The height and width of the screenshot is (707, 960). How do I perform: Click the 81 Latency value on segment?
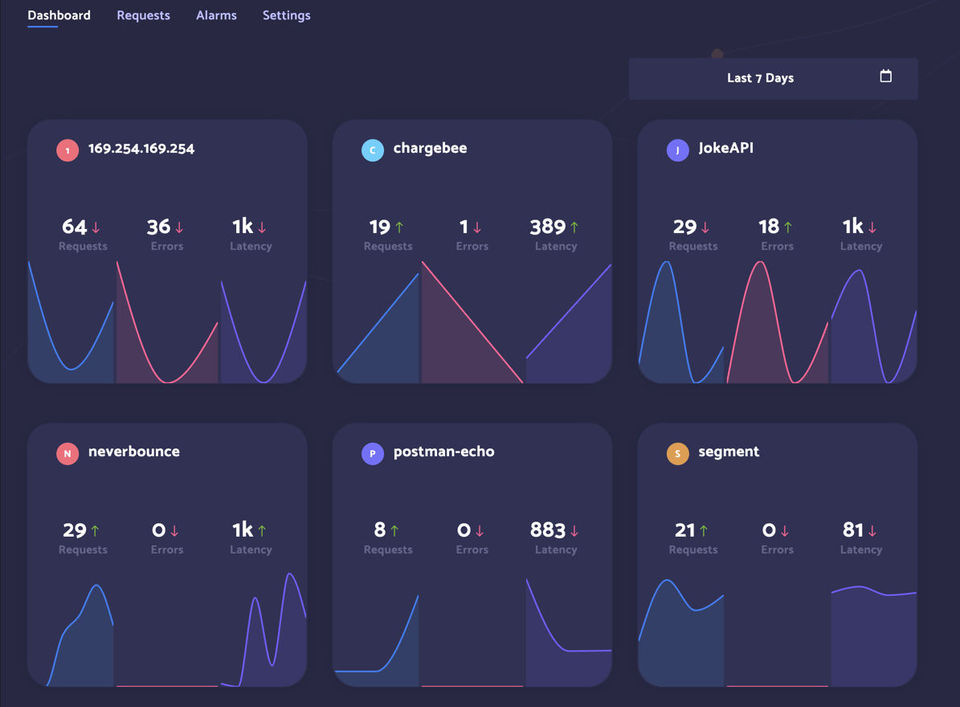(853, 530)
